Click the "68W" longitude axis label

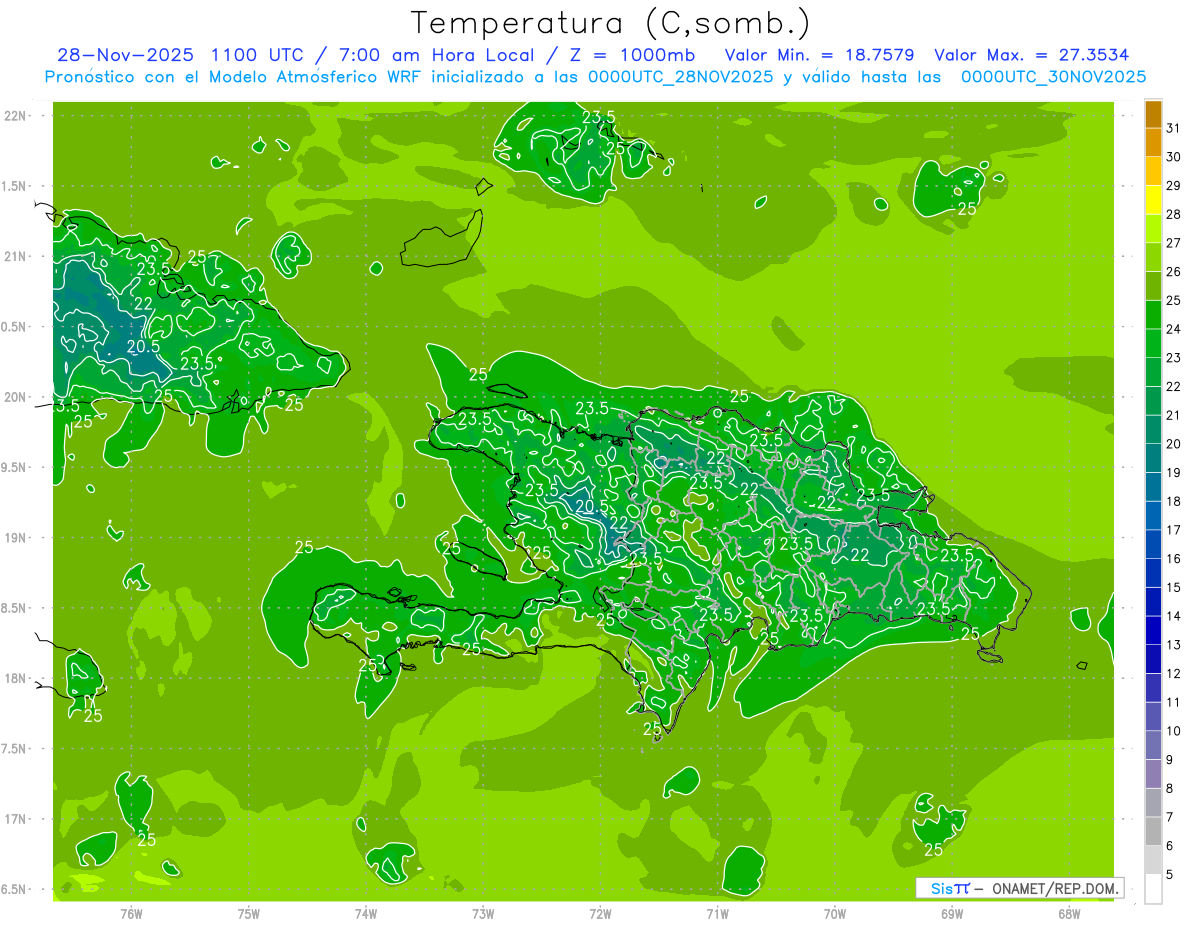pyautogui.click(x=1069, y=913)
